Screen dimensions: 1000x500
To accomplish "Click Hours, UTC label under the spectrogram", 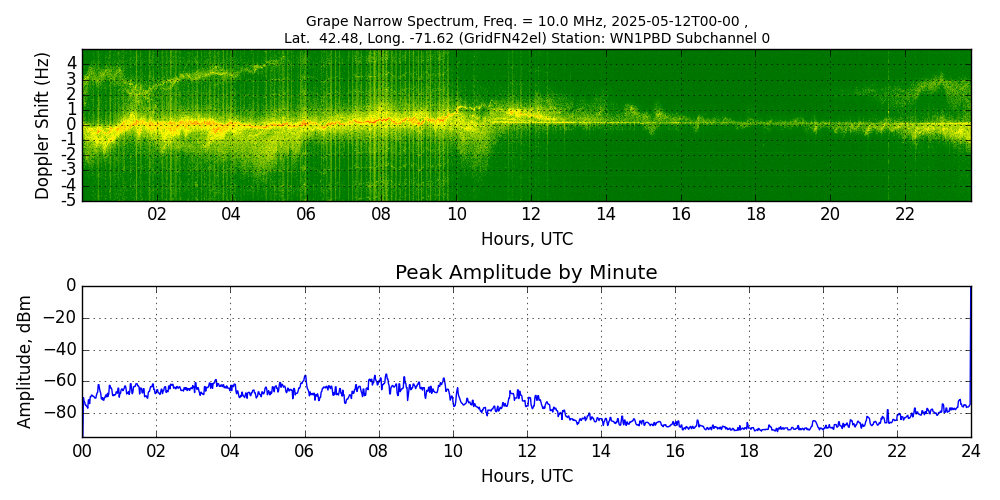I will [526, 240].
